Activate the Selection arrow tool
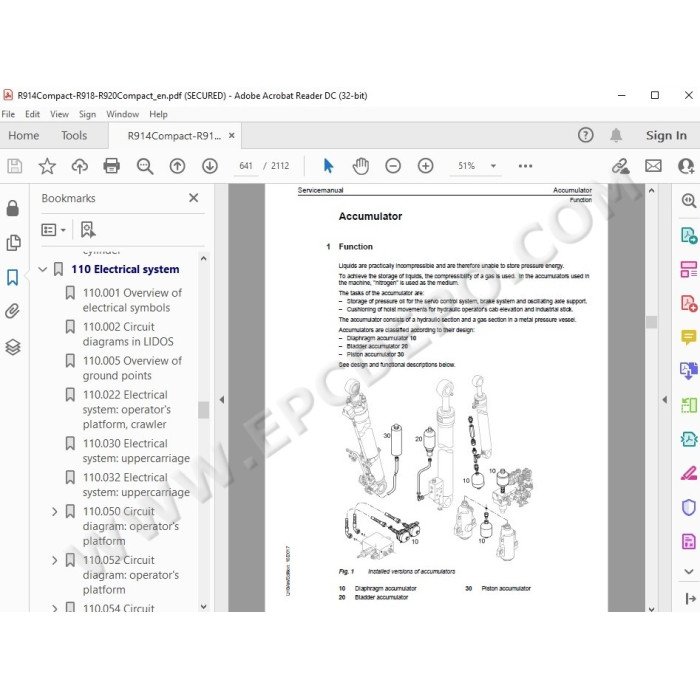Screen dimensions: 700x700 click(328, 166)
